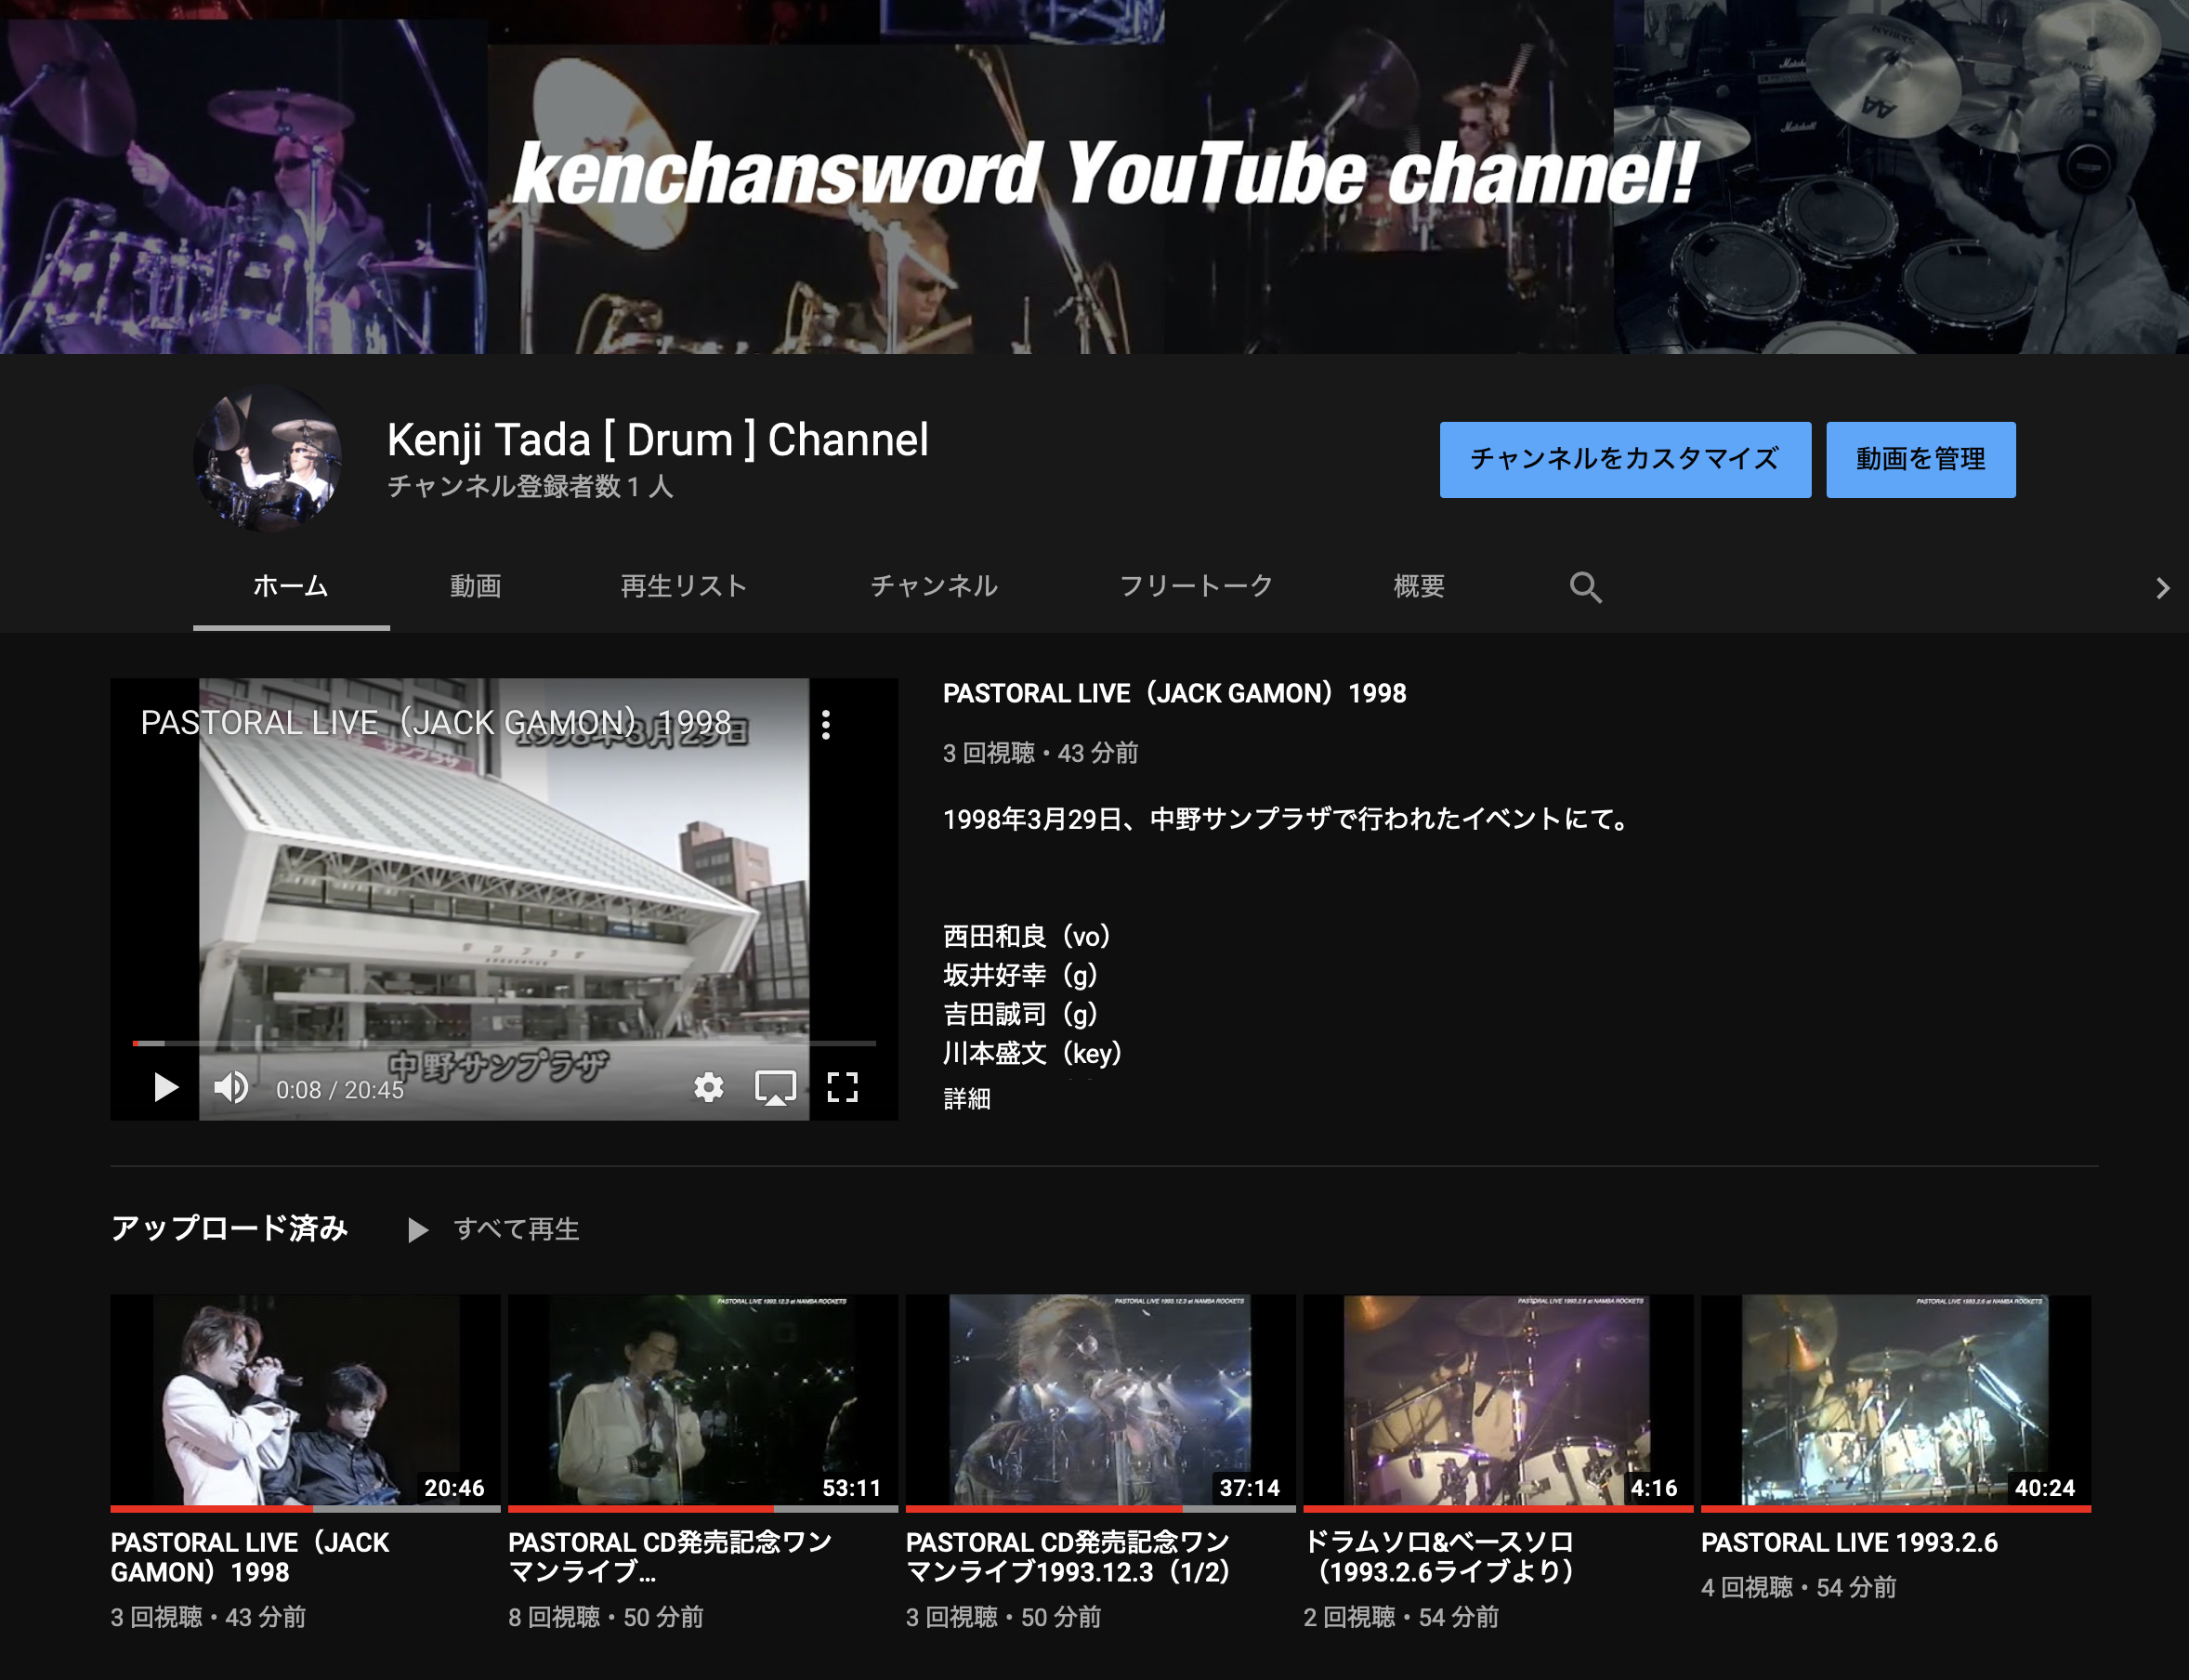The height and width of the screenshot is (1680, 2189).
Task: Click the player overlay title text
Action: pos(436,722)
